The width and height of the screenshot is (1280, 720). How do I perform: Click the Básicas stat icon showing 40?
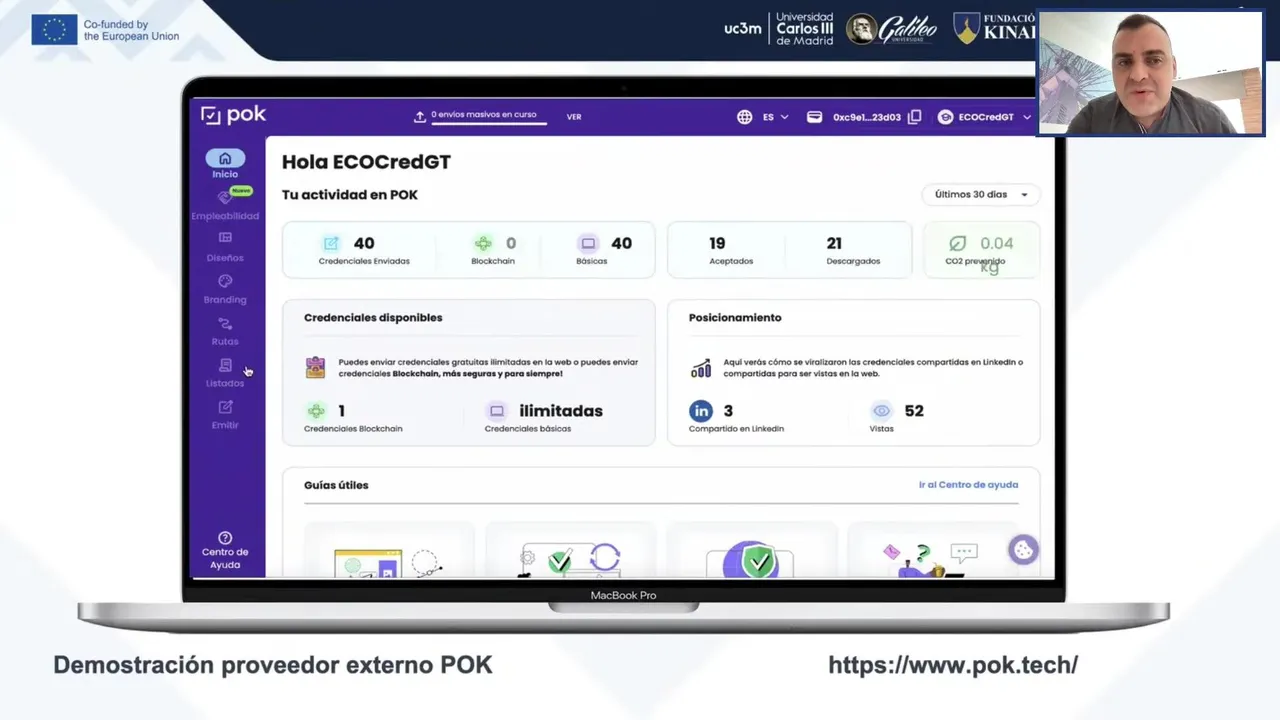click(x=588, y=243)
